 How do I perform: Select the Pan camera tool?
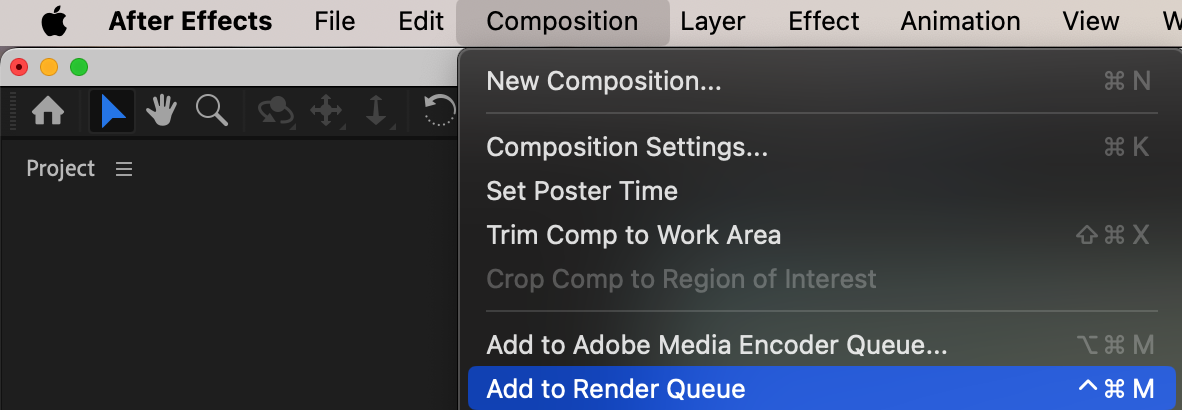[x=326, y=111]
